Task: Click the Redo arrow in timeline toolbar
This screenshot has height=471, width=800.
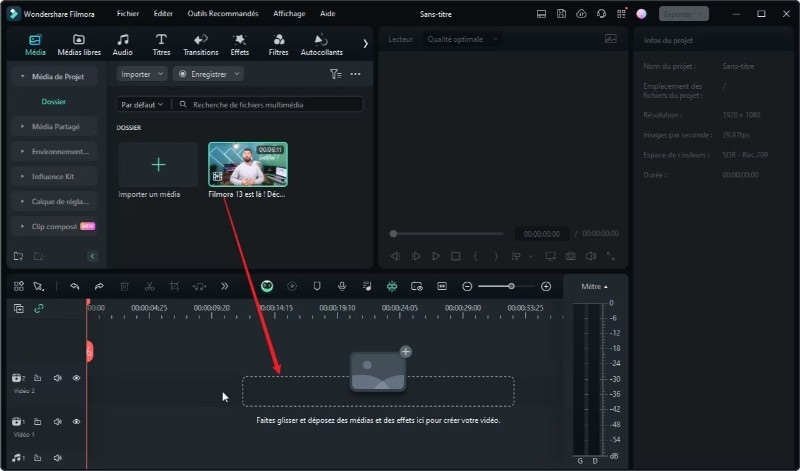Action: coord(99,286)
